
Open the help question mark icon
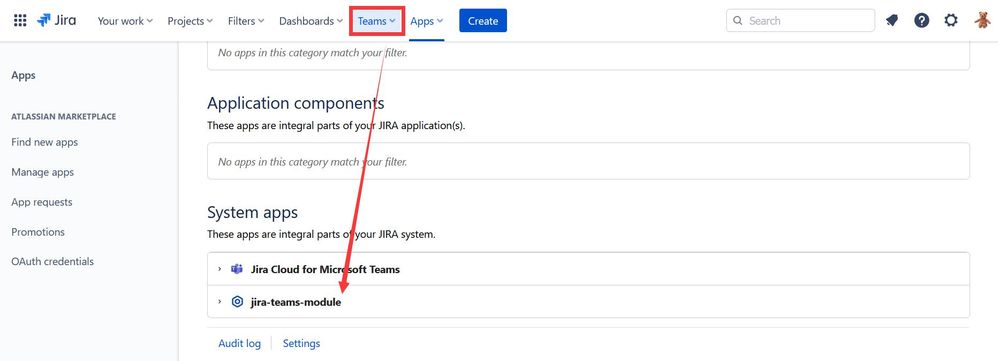click(x=922, y=20)
